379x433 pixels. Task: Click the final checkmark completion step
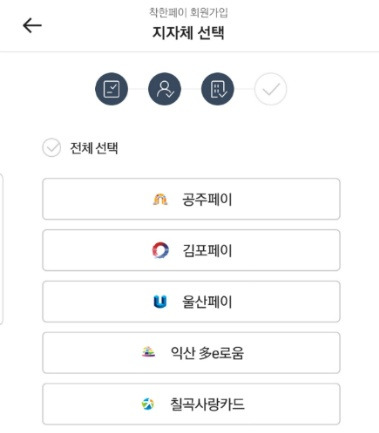click(270, 89)
